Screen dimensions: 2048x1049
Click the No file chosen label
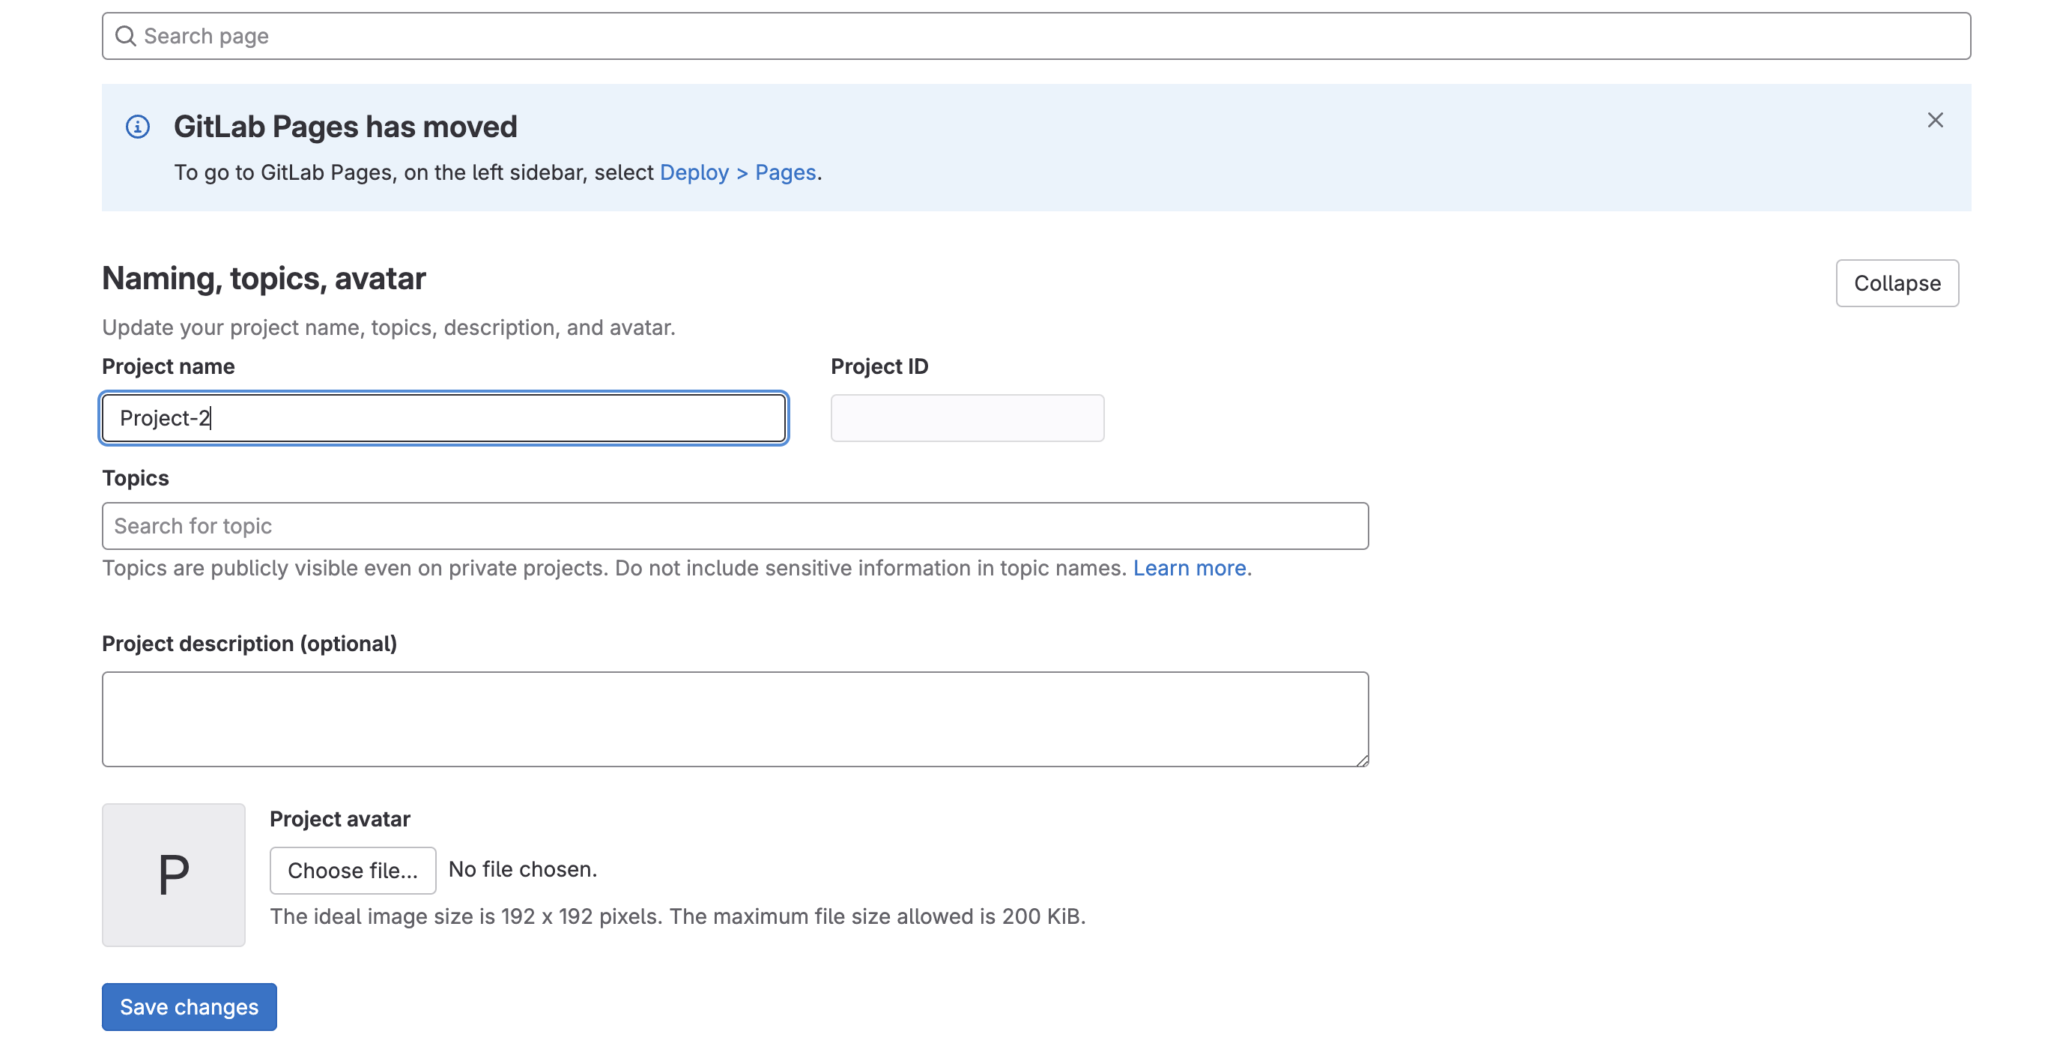[522, 869]
